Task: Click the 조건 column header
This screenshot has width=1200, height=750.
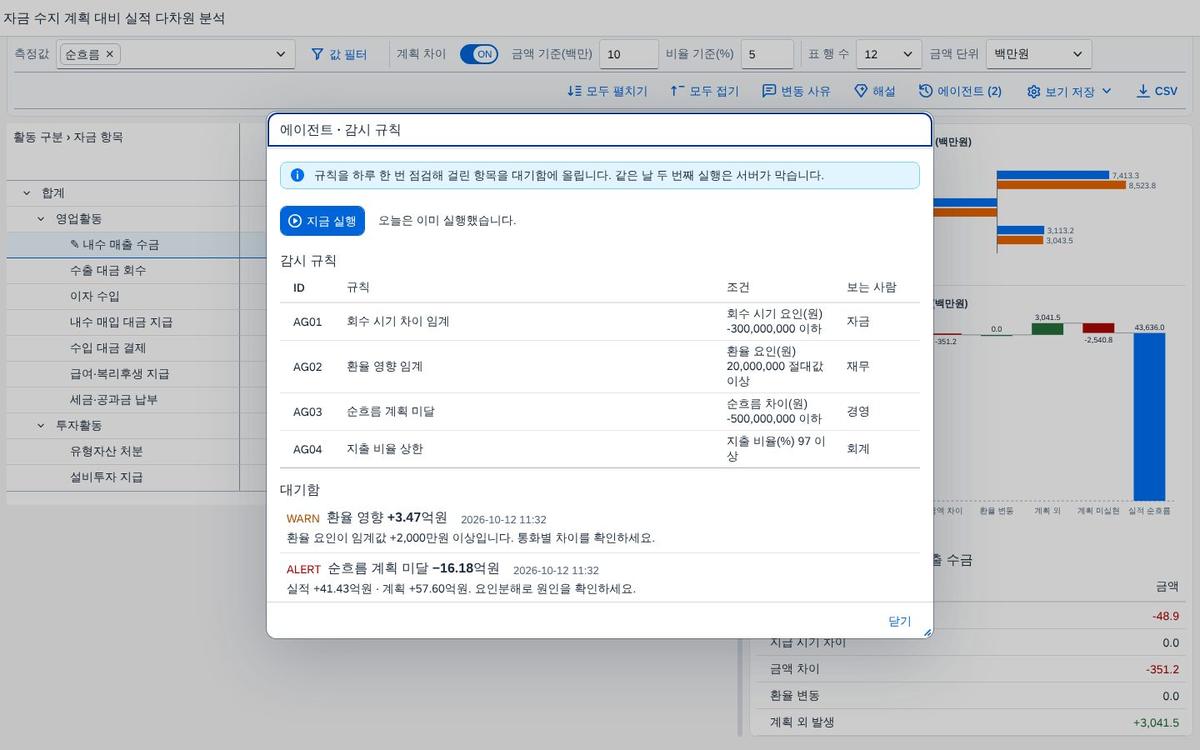Action: click(x=738, y=288)
